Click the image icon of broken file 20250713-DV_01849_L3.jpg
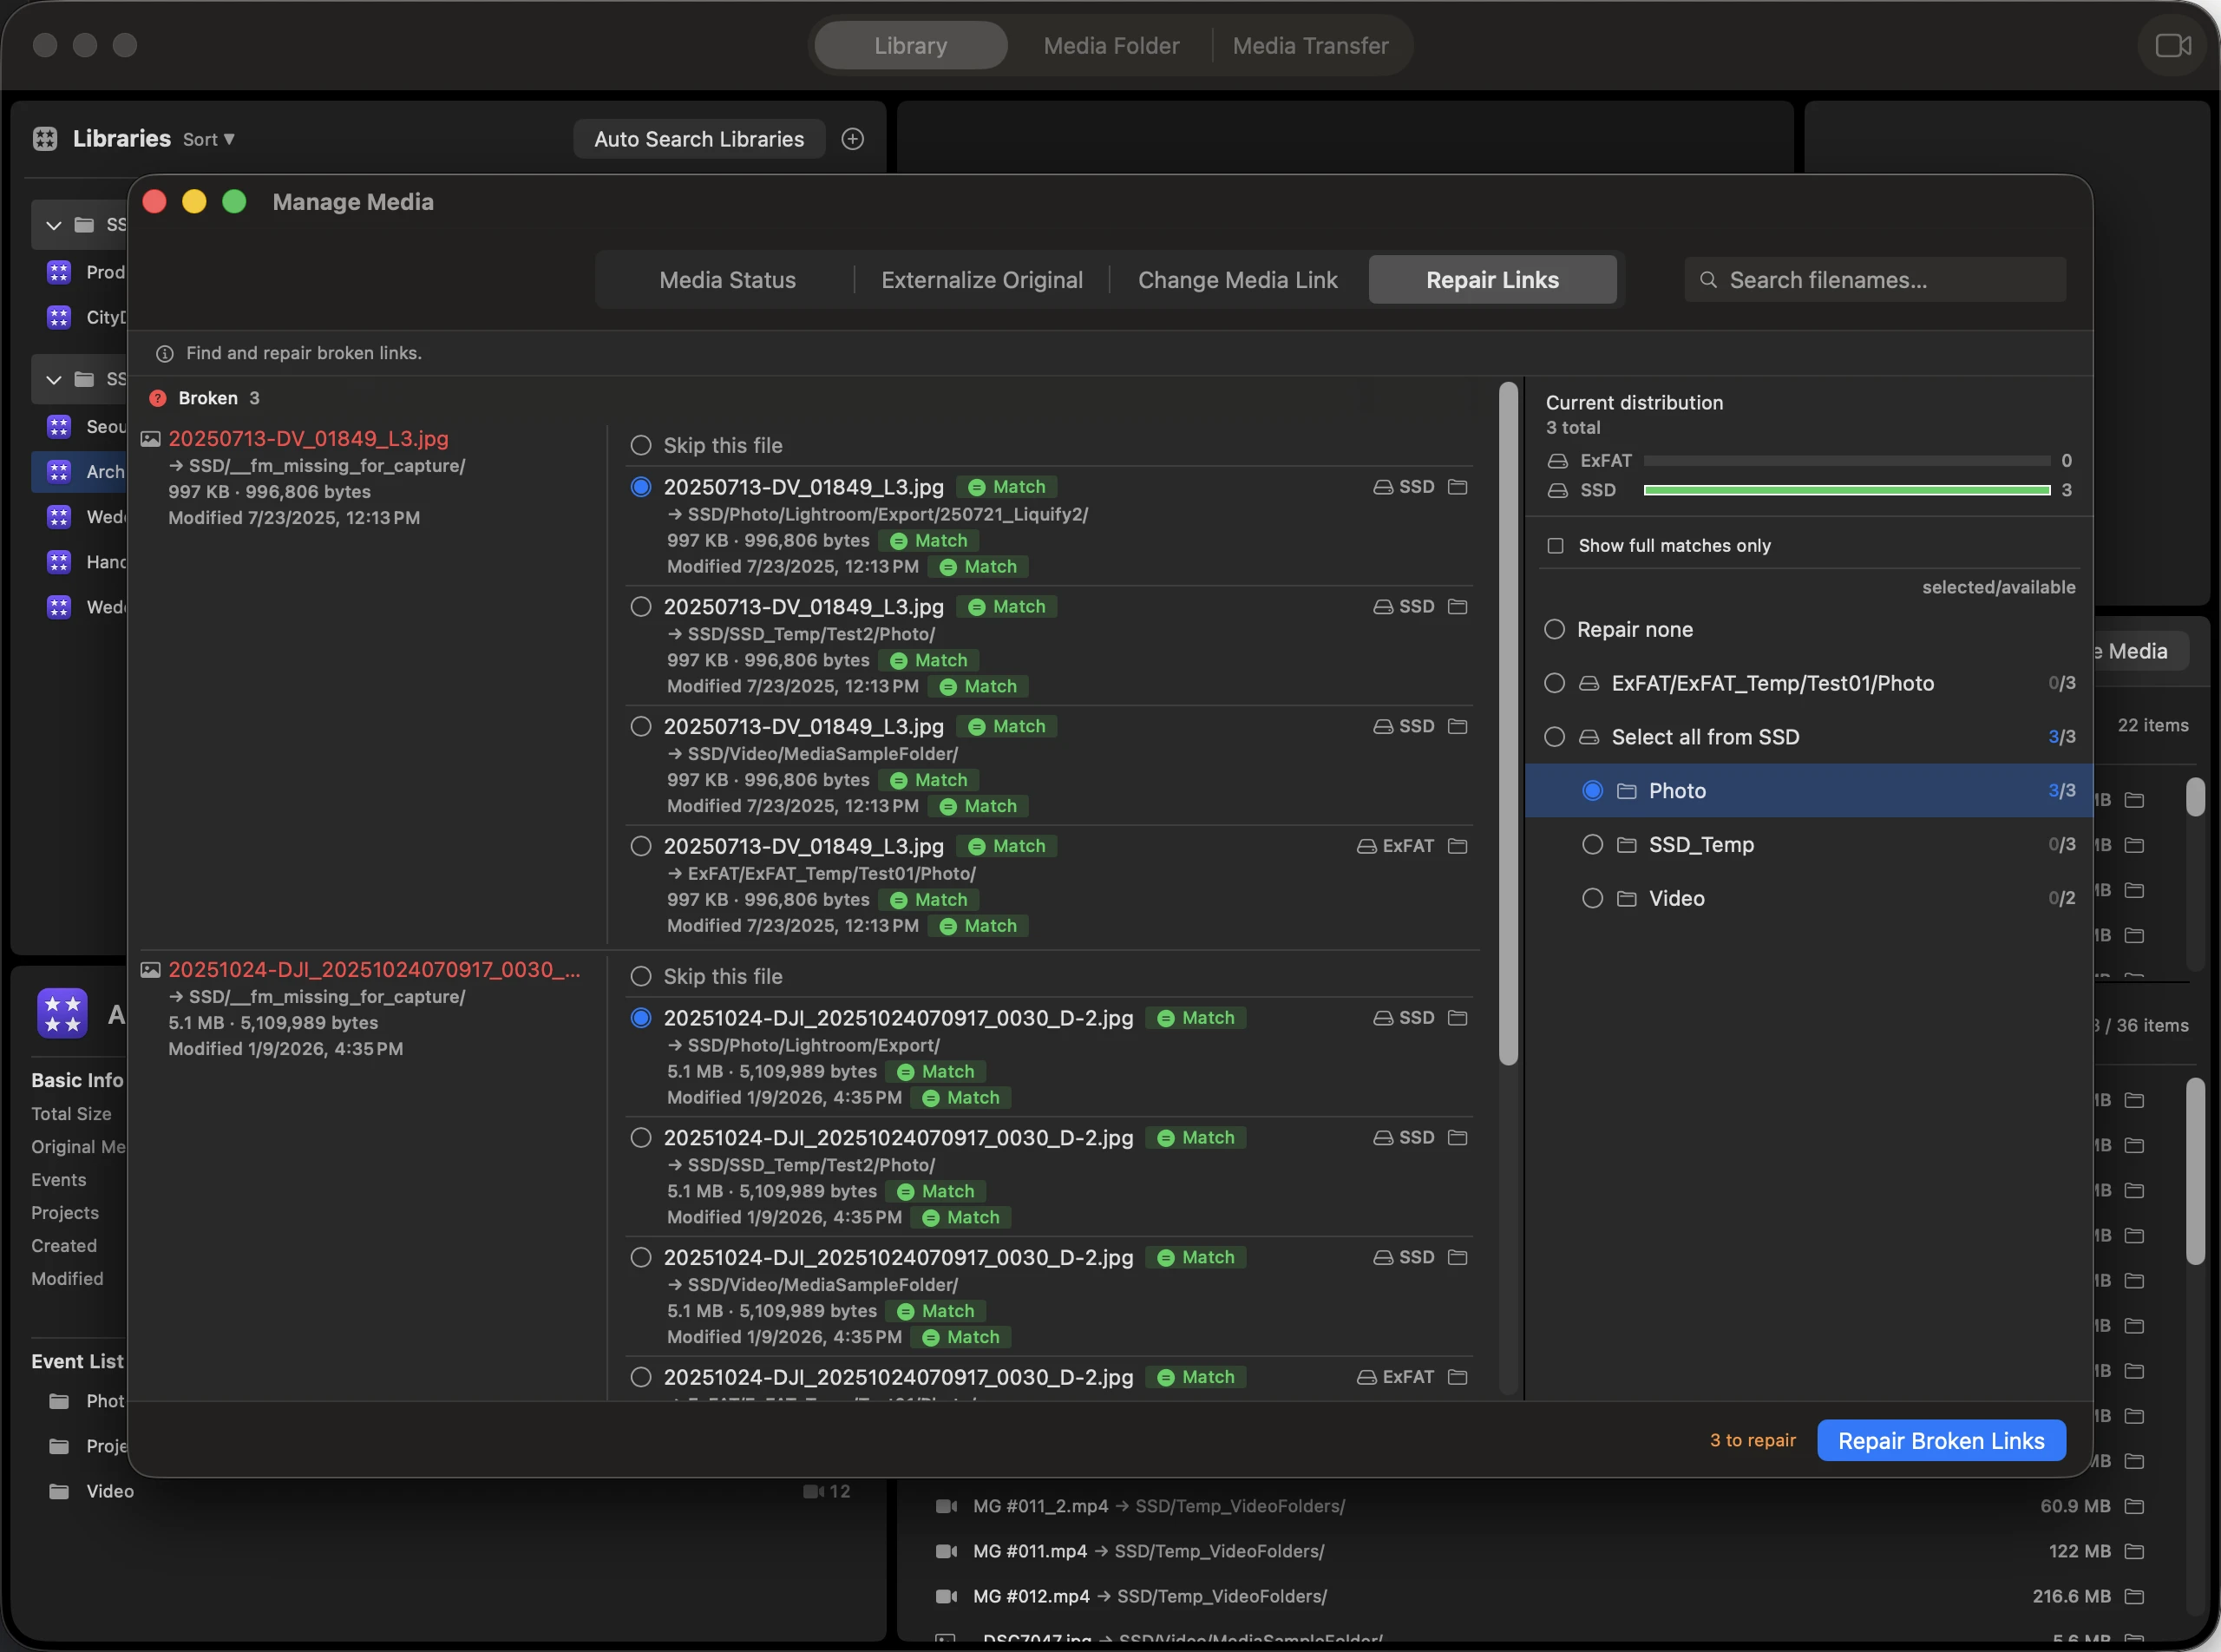Viewport: 2221px width, 1652px height. (150, 439)
